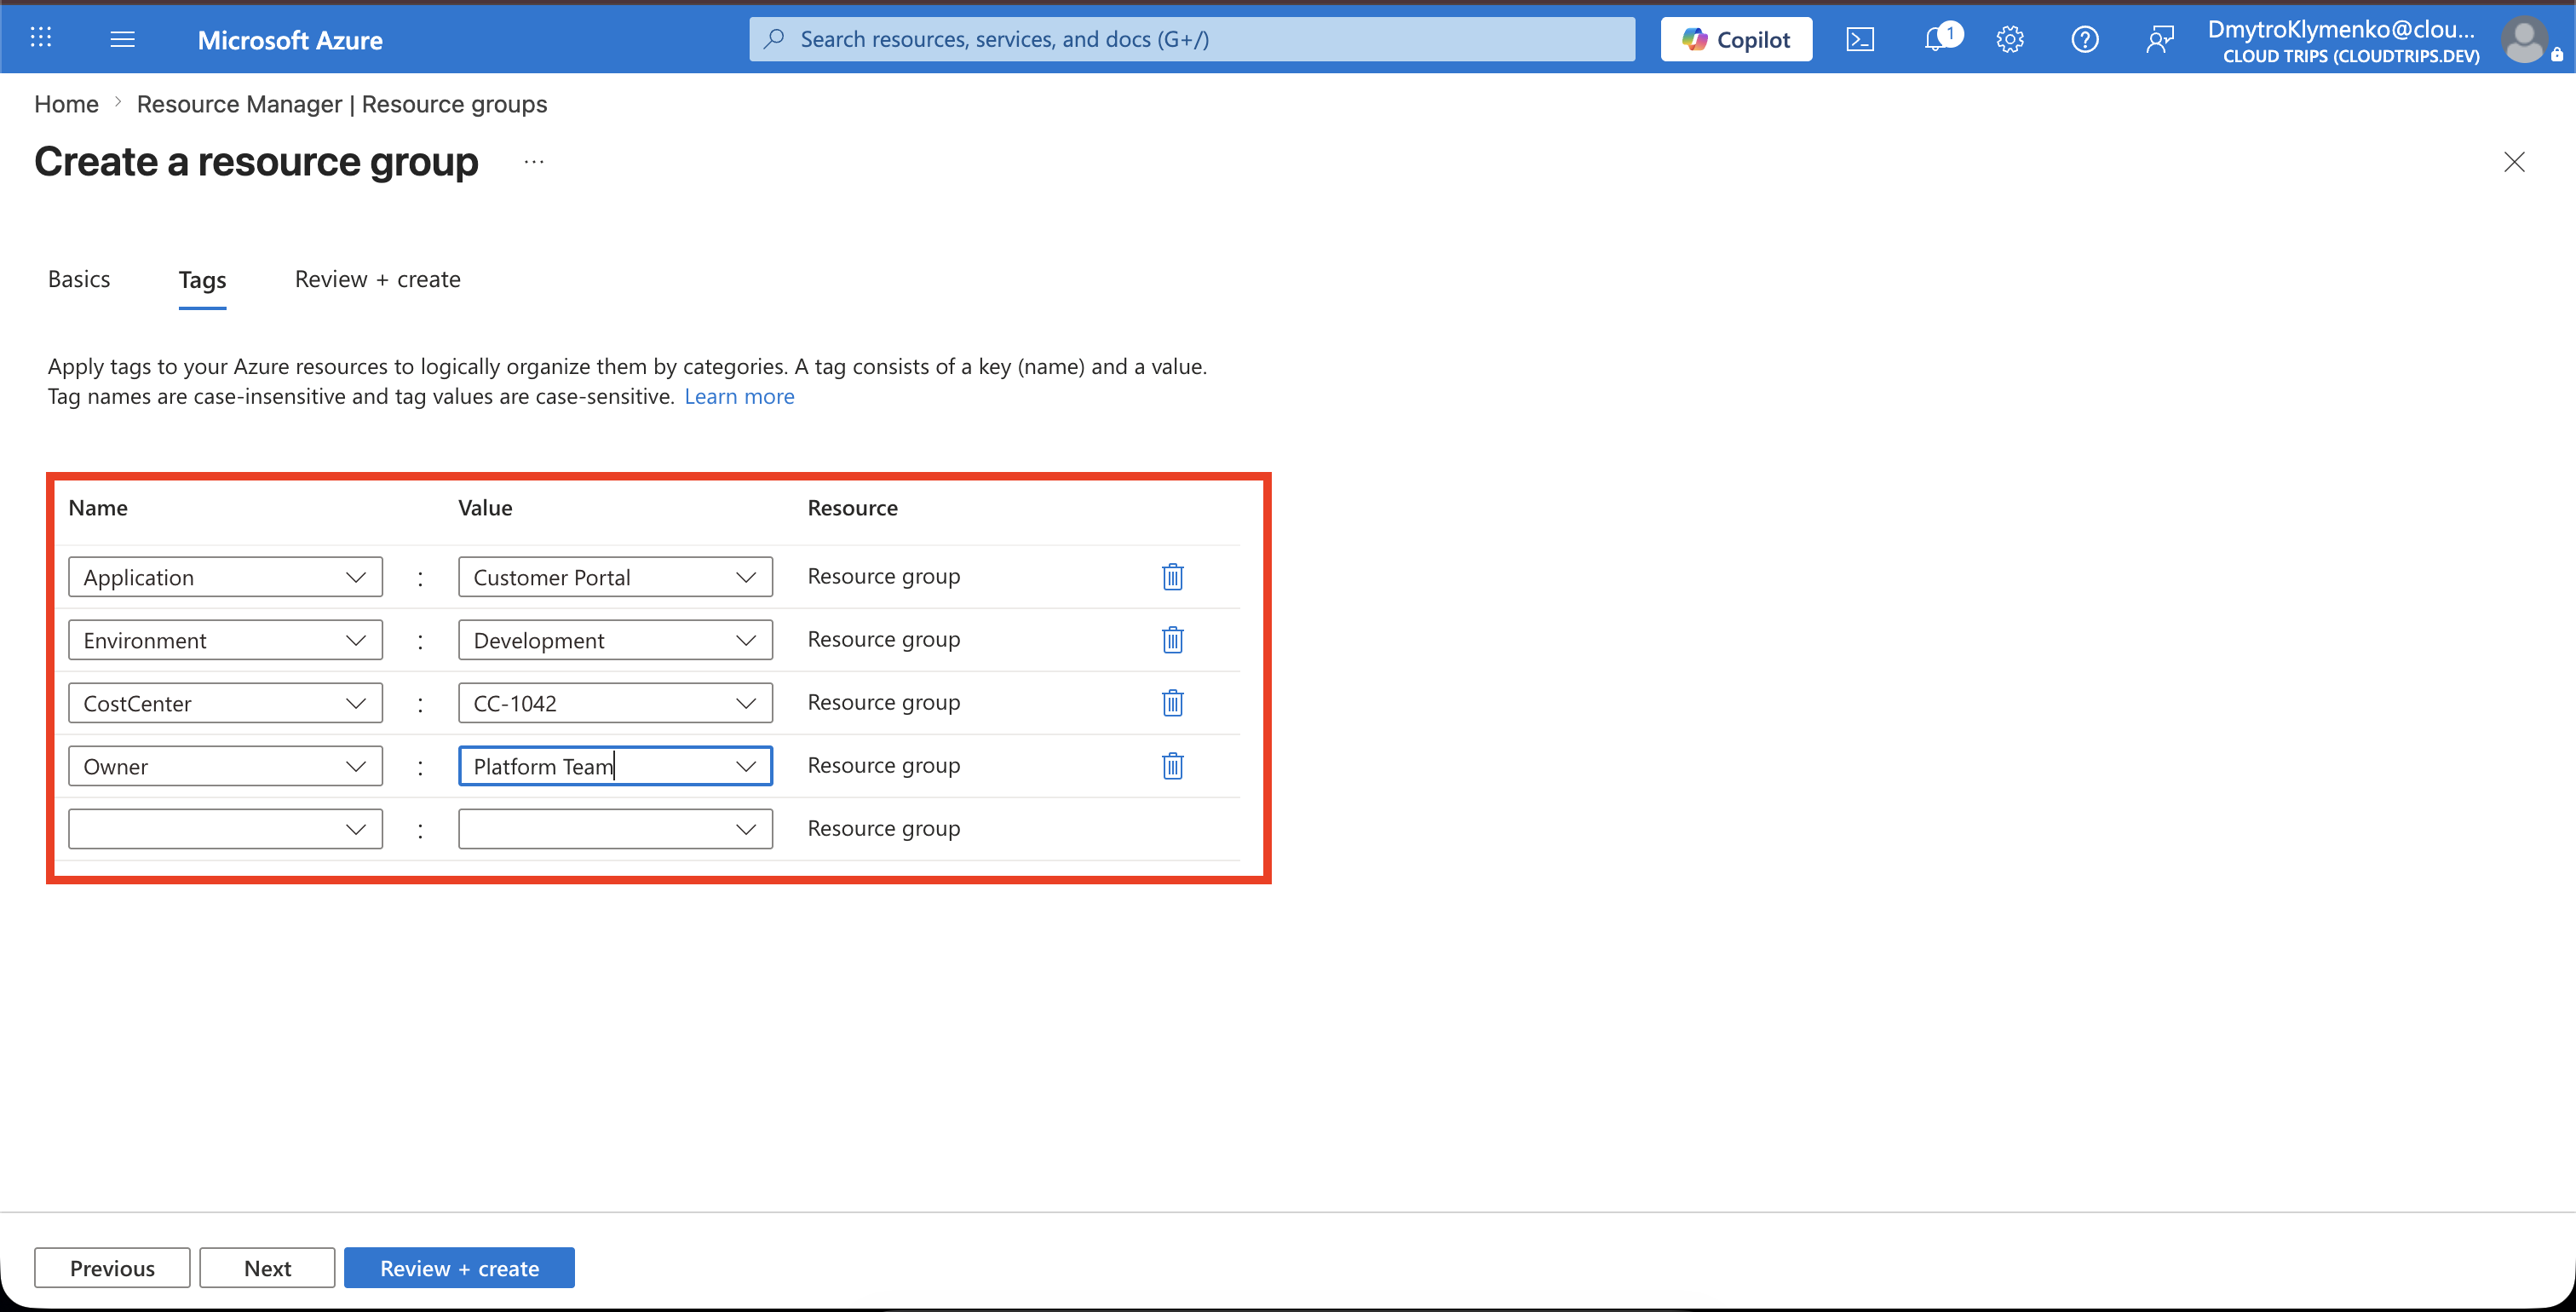Expand the Environment name dropdown
2576x1312 pixels.
(x=355, y=640)
